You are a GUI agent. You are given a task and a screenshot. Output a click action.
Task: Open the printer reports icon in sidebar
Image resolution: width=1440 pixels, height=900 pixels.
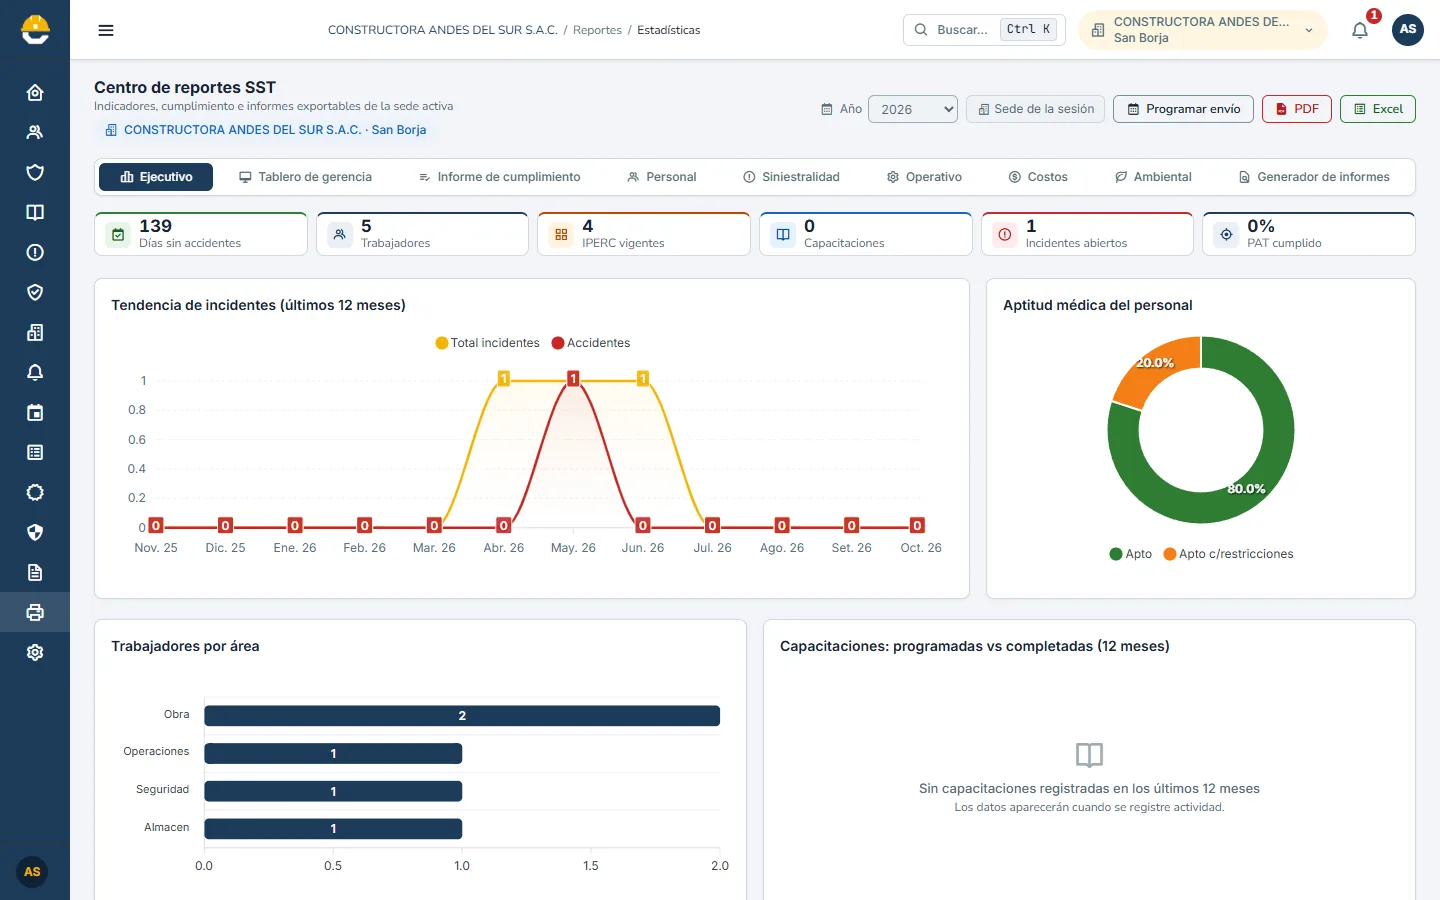click(x=35, y=613)
